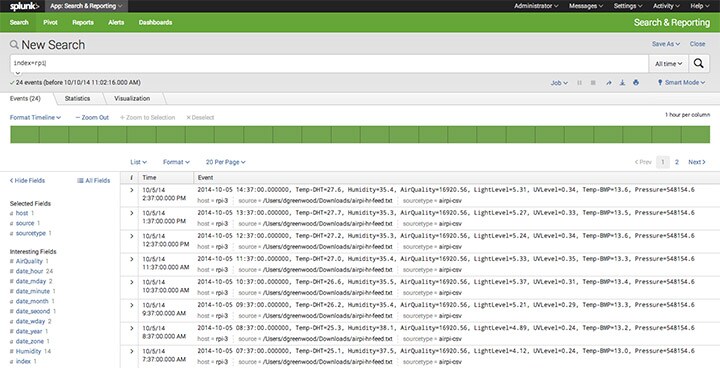Go to the Search nav tab
Viewport: 720px width, 368px height.
point(19,23)
